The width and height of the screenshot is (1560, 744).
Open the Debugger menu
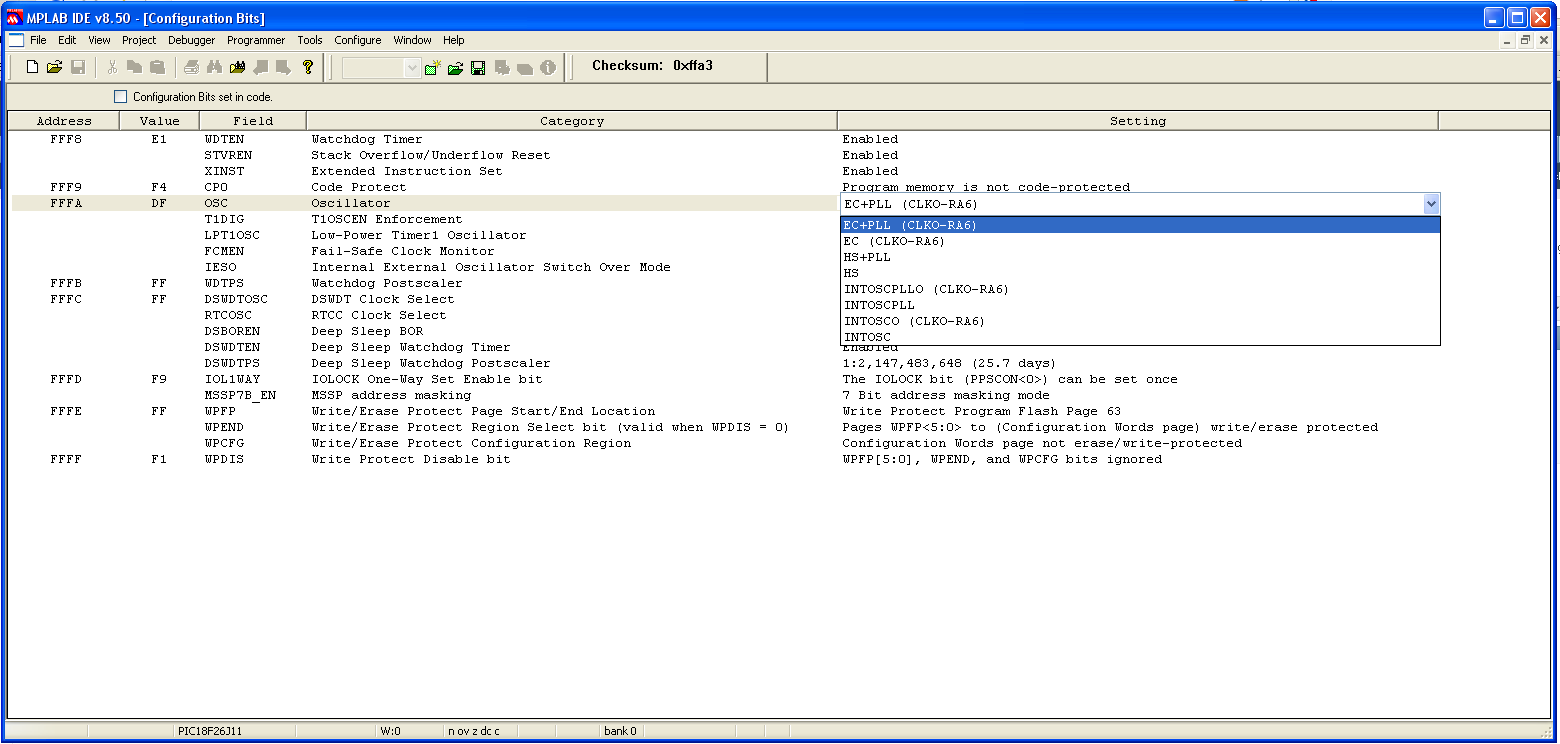[x=191, y=40]
